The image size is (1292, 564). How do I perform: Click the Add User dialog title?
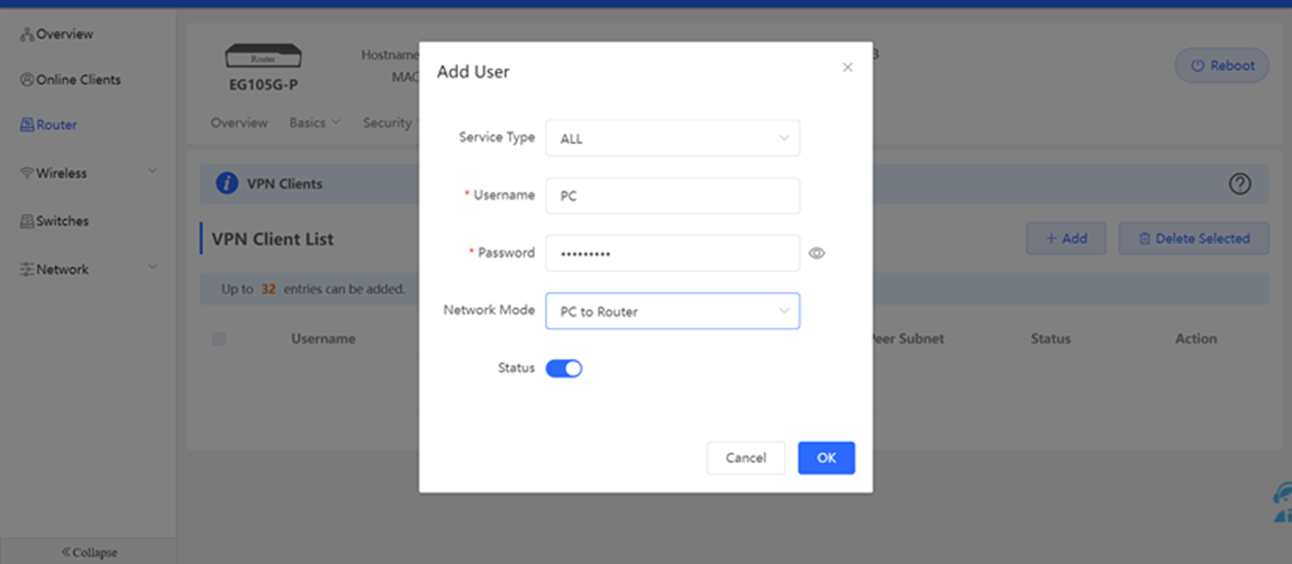pyautogui.click(x=473, y=72)
